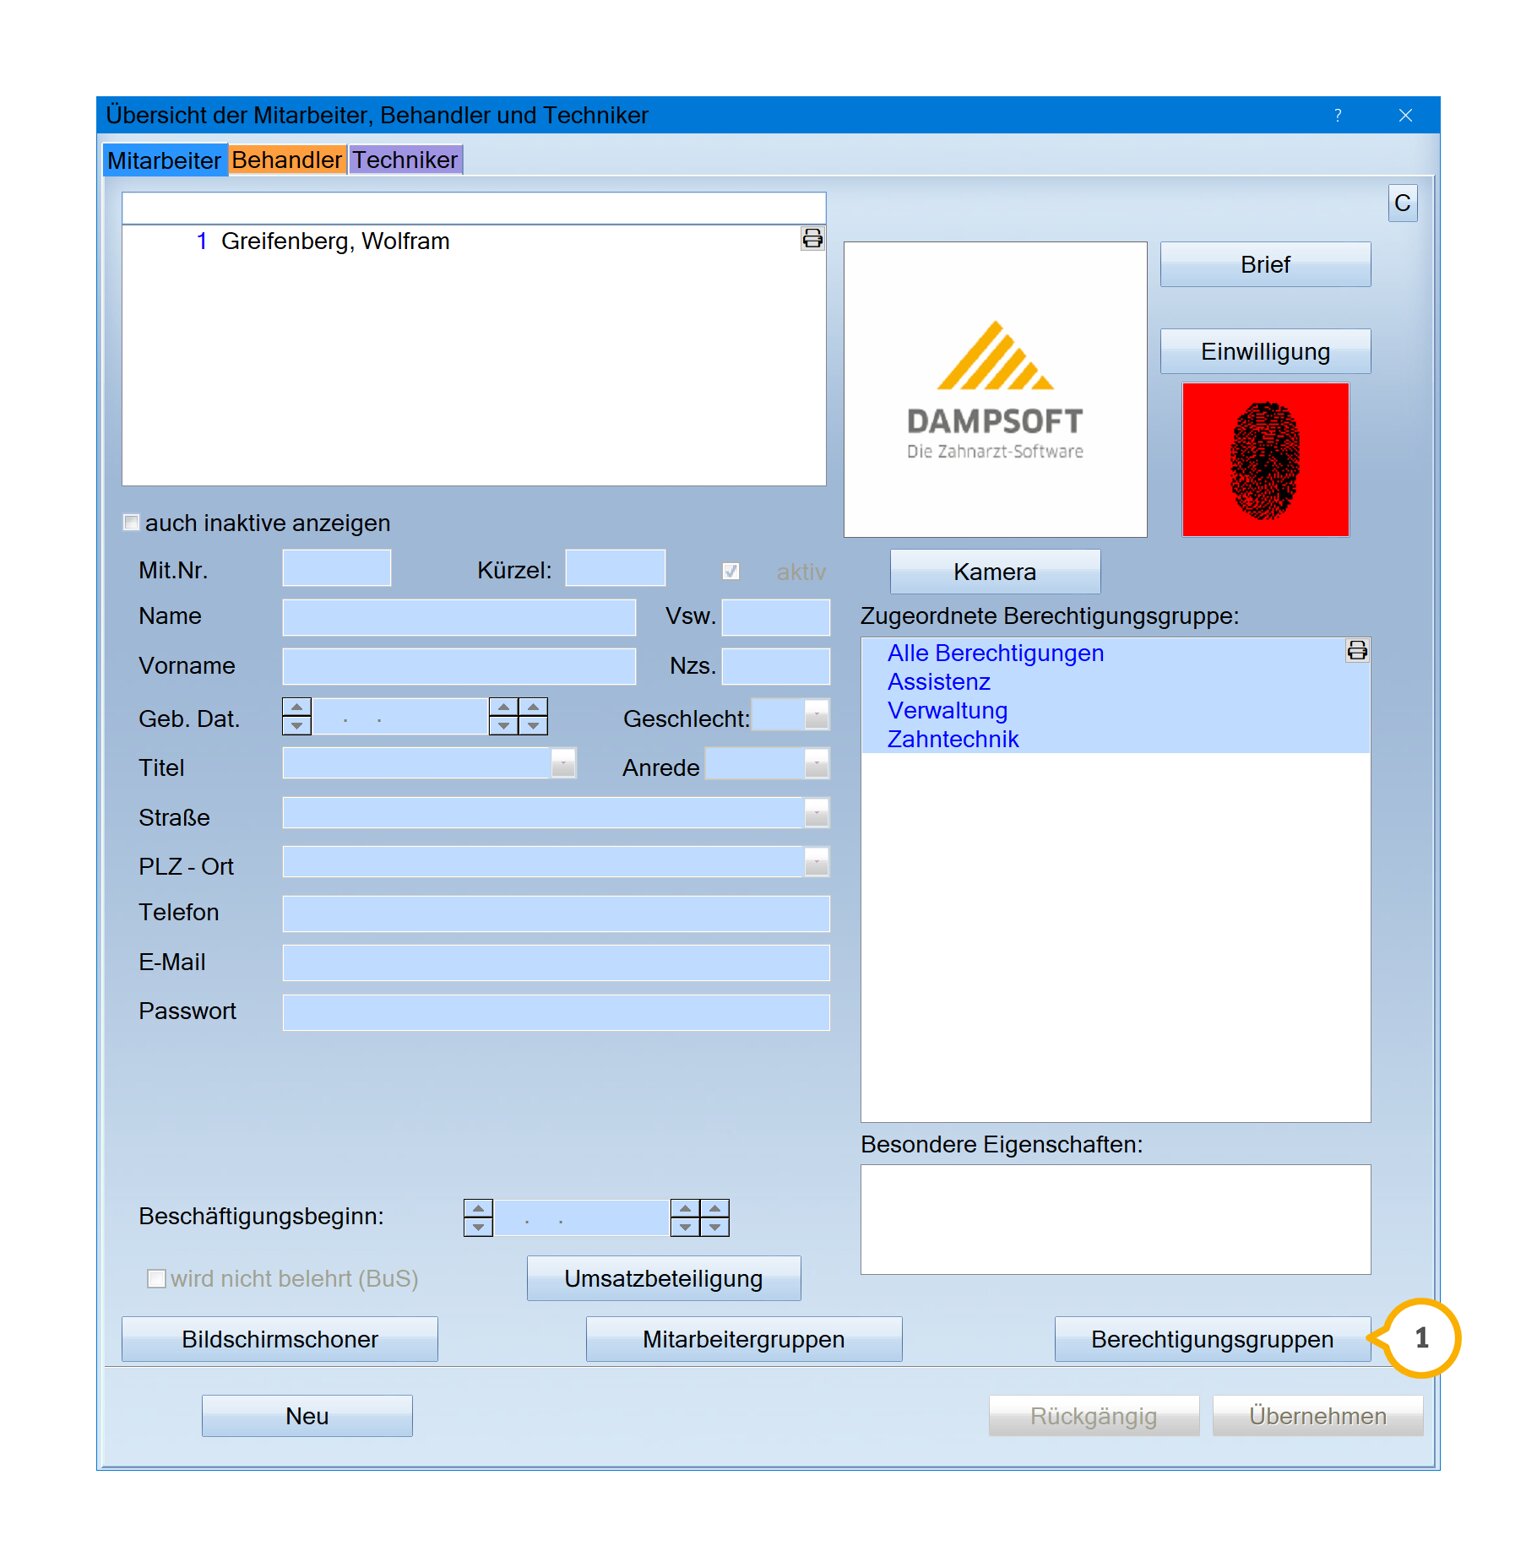1537x1567 pixels.
Task: Expand the Straße dropdown arrow
Action: click(x=817, y=813)
